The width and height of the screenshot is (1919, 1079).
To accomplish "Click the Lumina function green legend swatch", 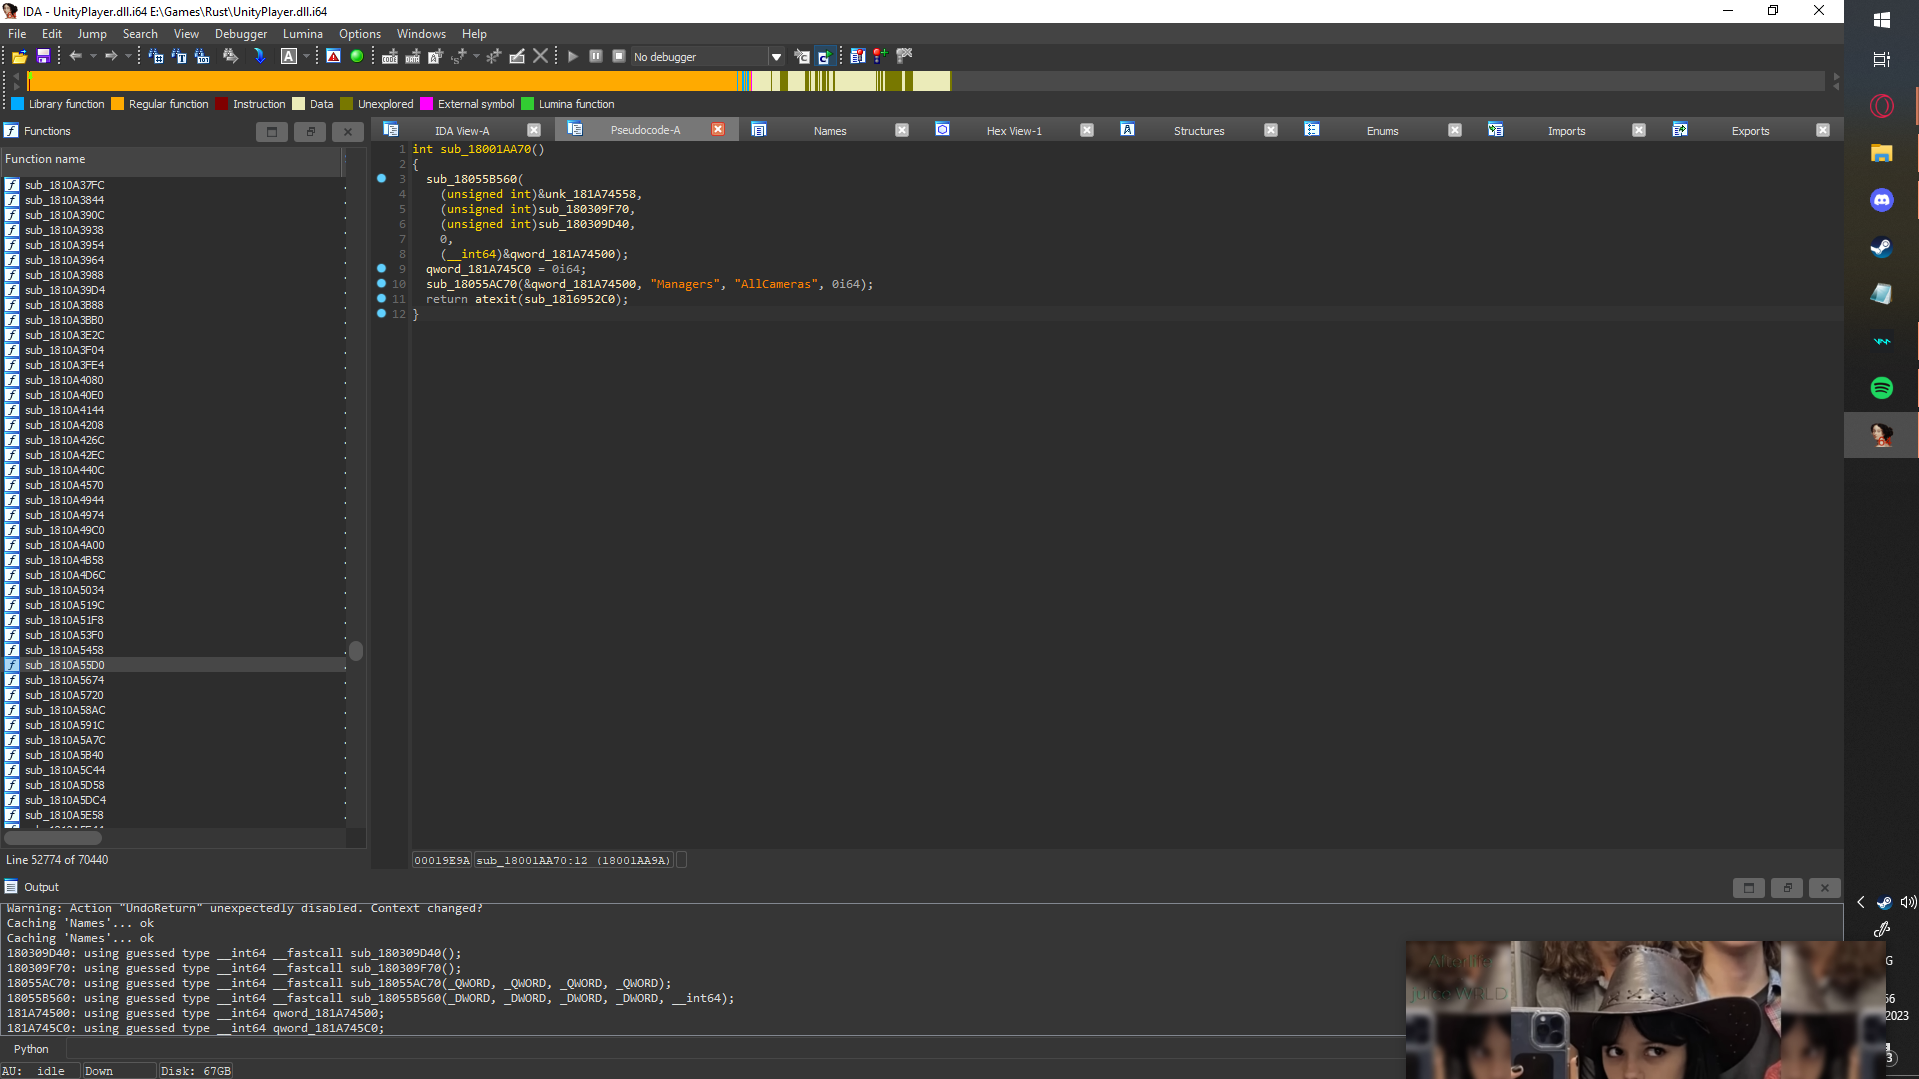I will click(x=528, y=104).
